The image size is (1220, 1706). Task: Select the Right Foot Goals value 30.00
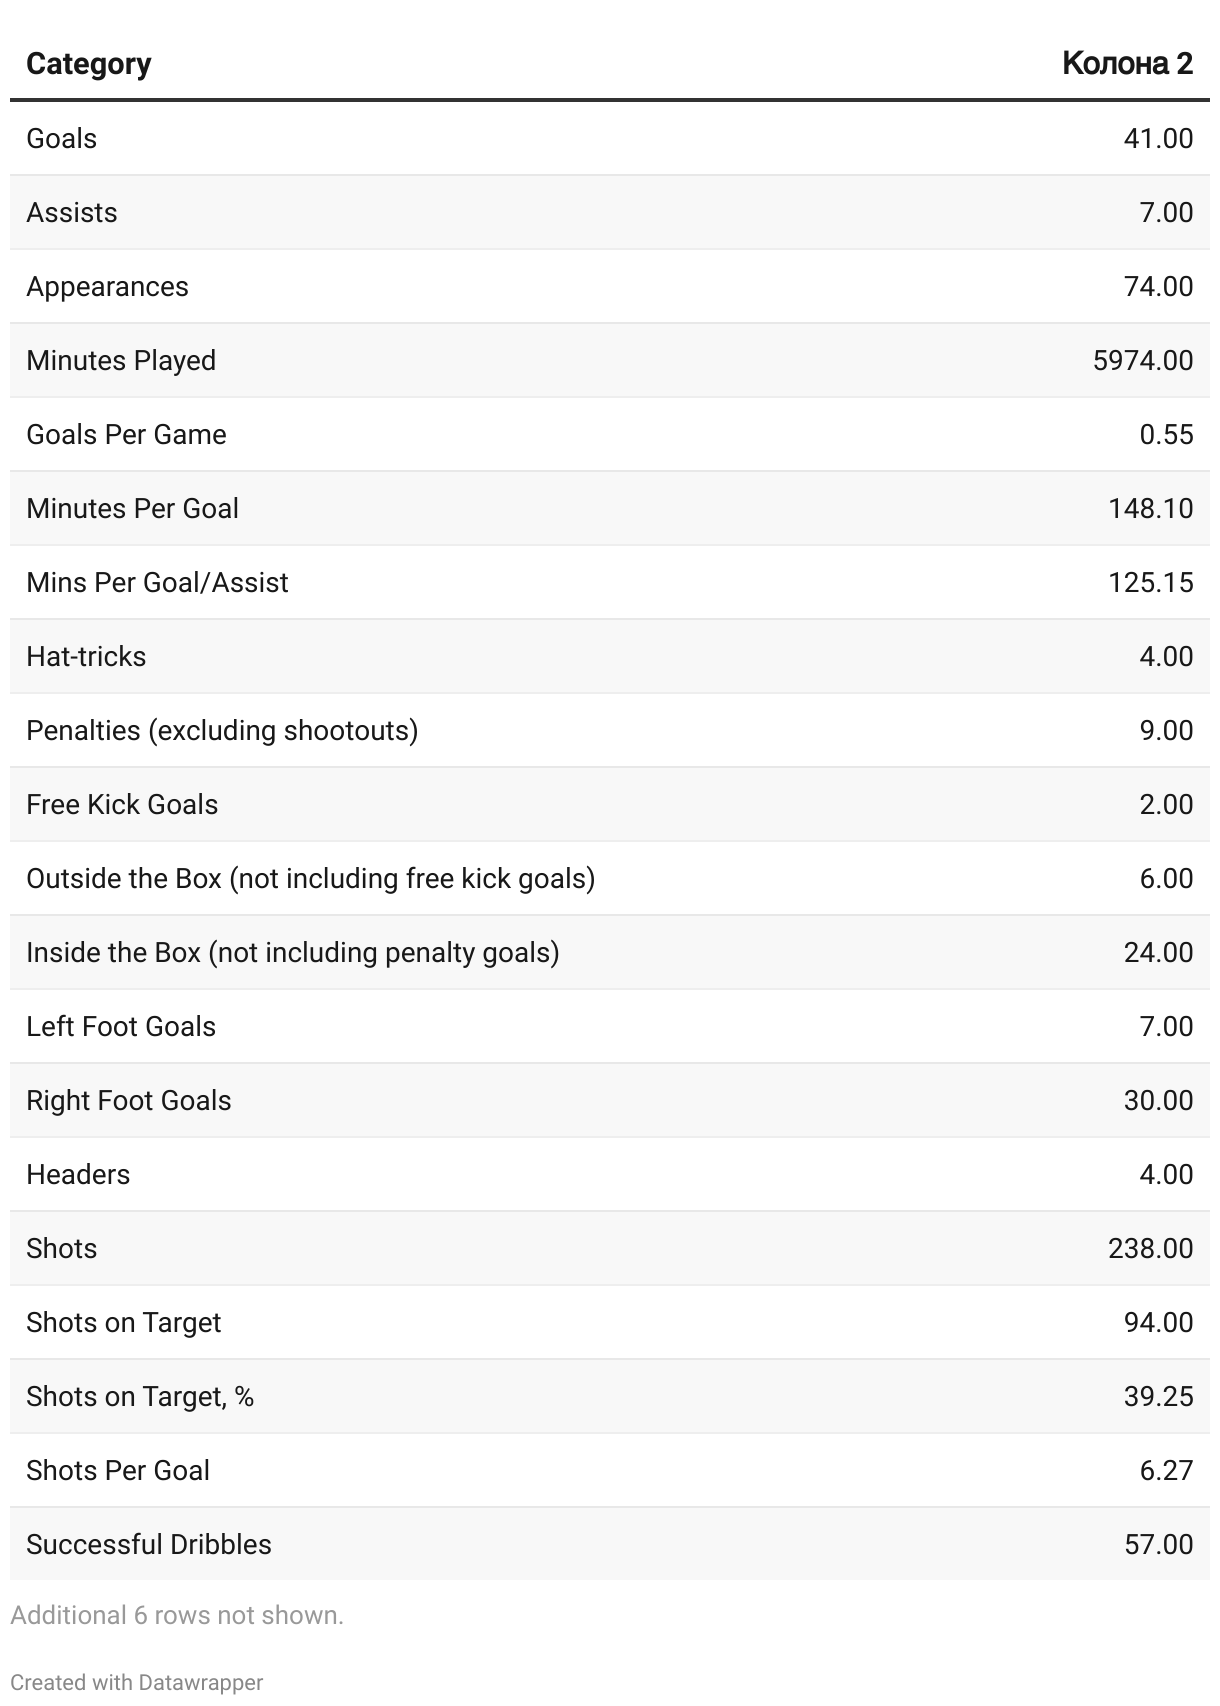pos(1158,1100)
